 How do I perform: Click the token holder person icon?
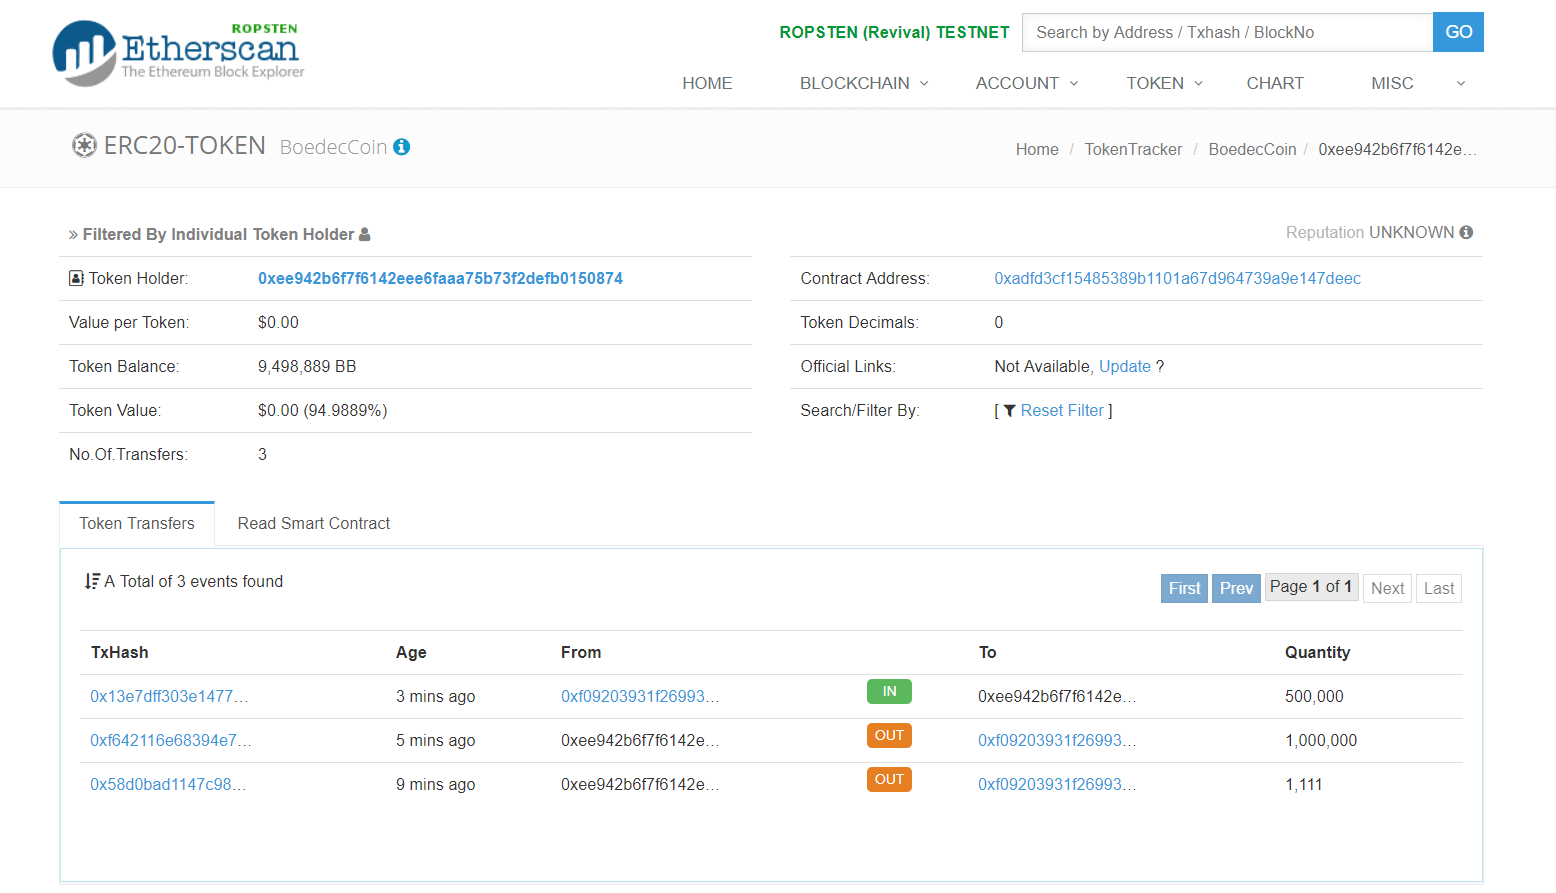(365, 235)
